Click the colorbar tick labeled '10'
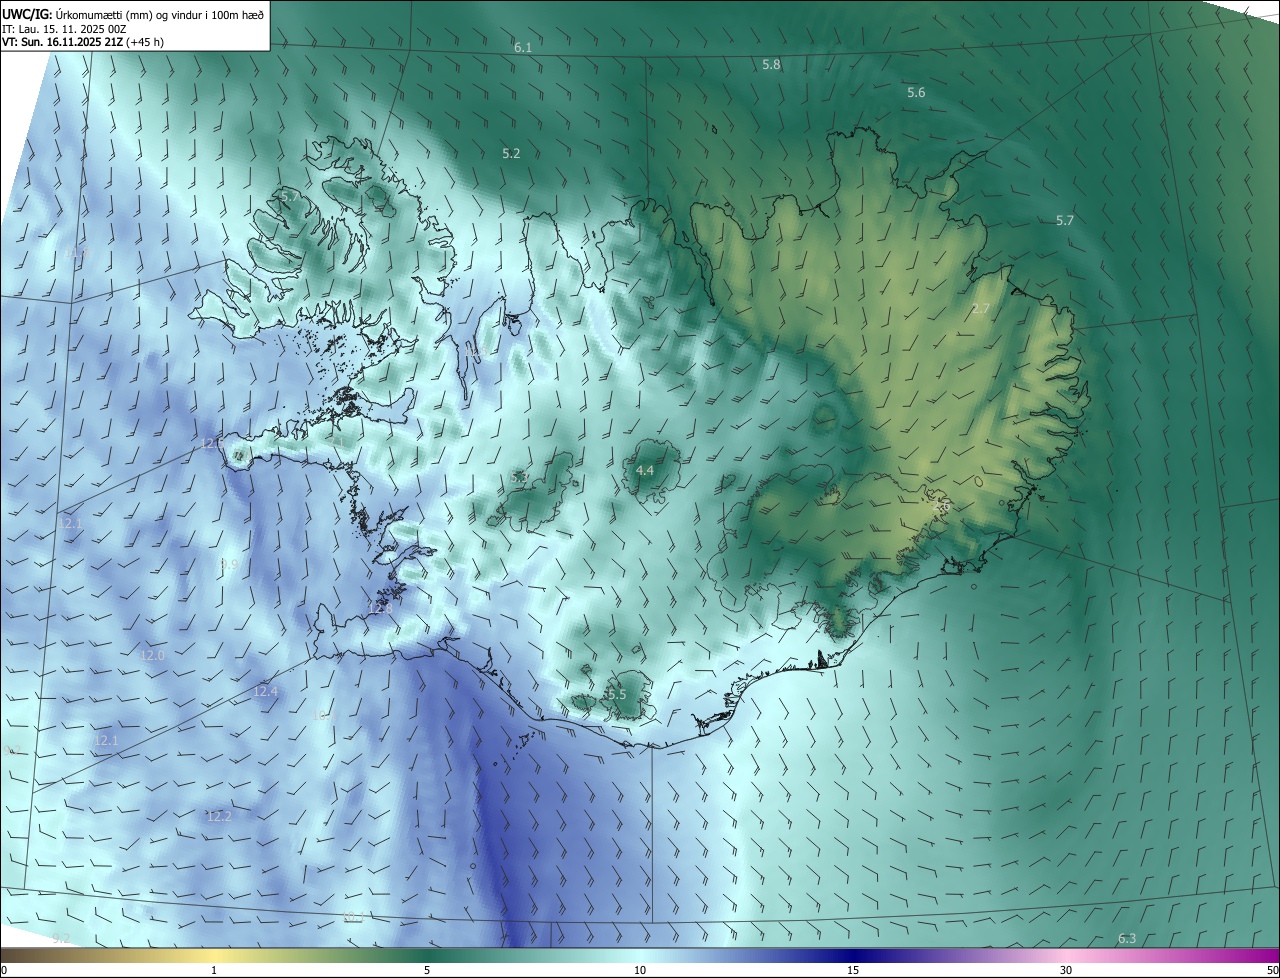Screen dimensions: 1280x978 coord(640,970)
